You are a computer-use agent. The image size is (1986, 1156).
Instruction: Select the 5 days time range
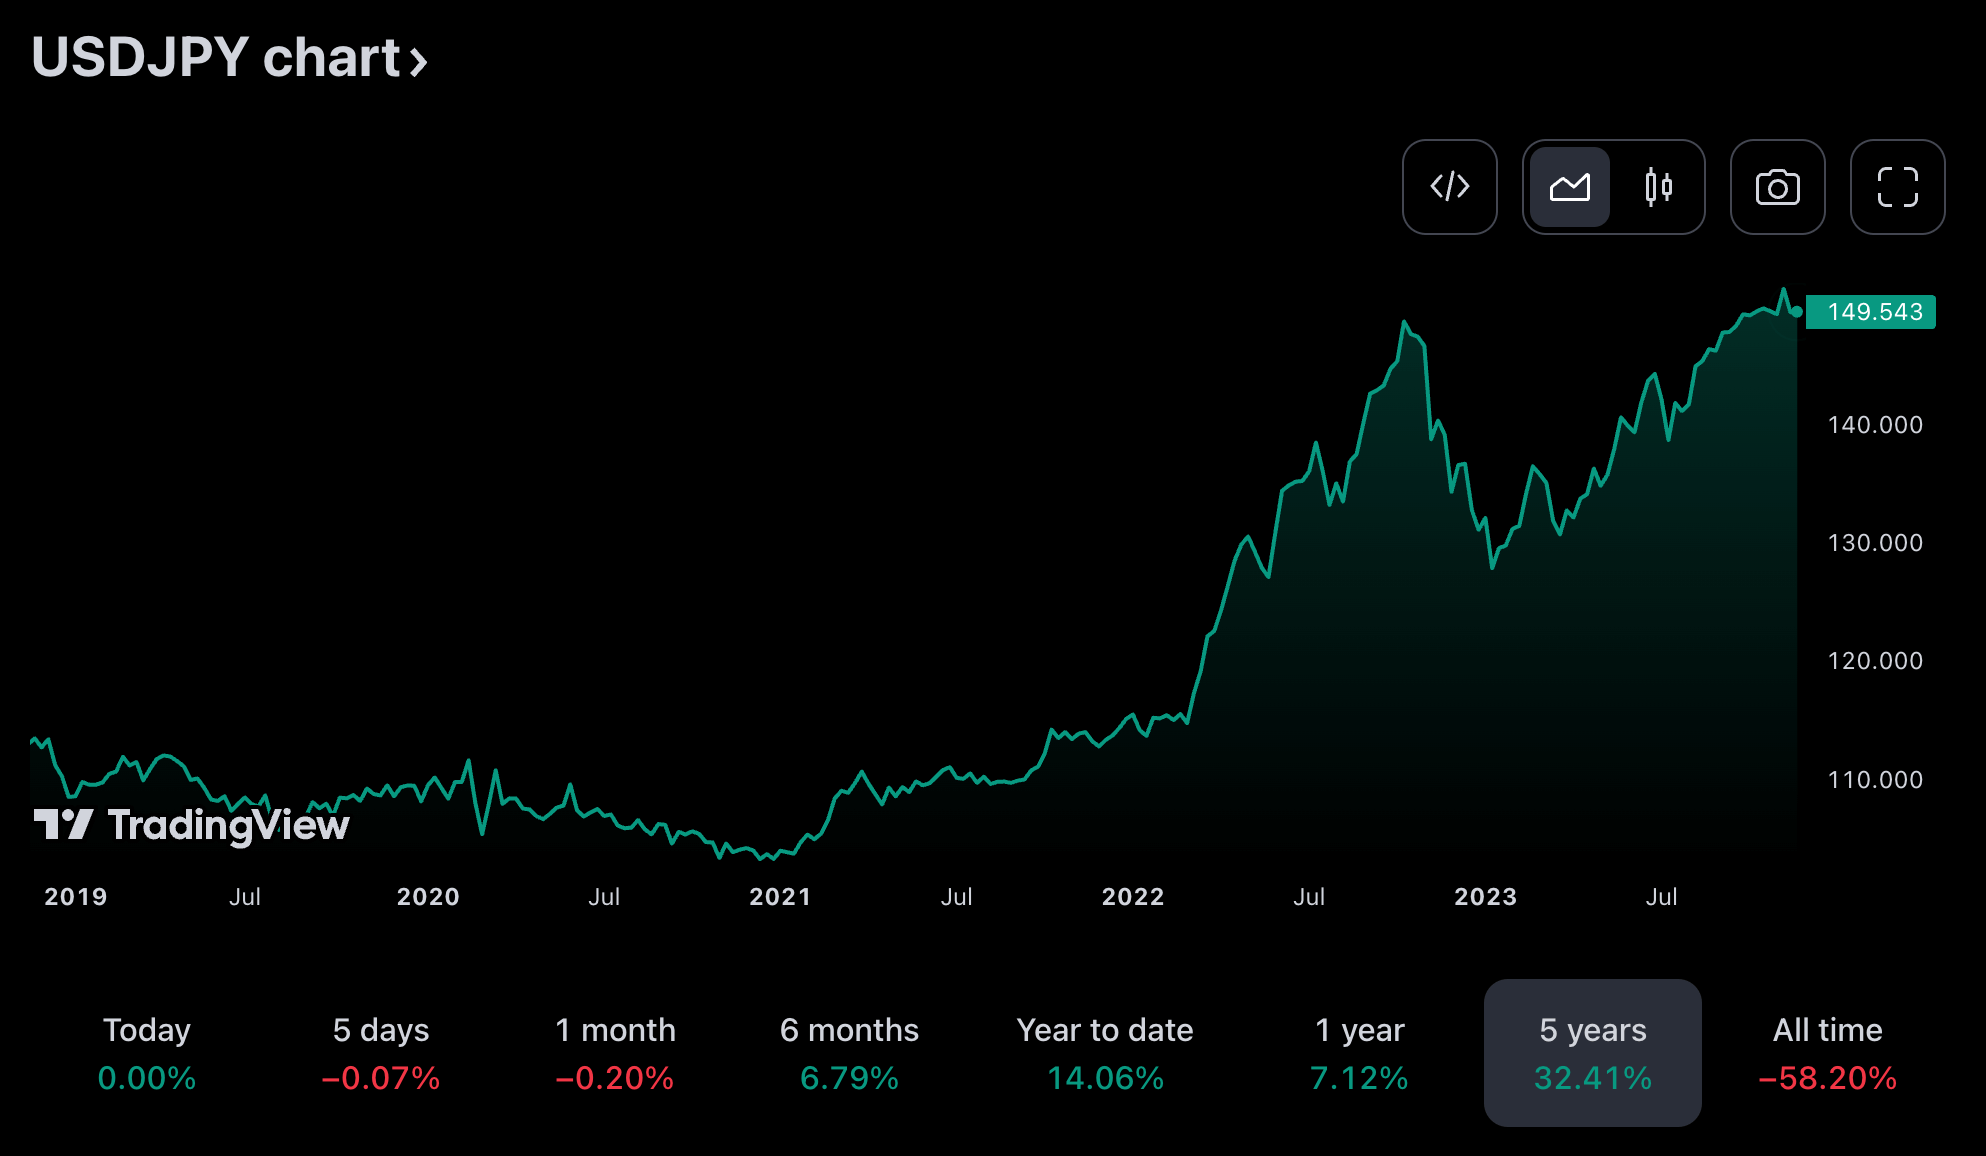[x=381, y=1053]
